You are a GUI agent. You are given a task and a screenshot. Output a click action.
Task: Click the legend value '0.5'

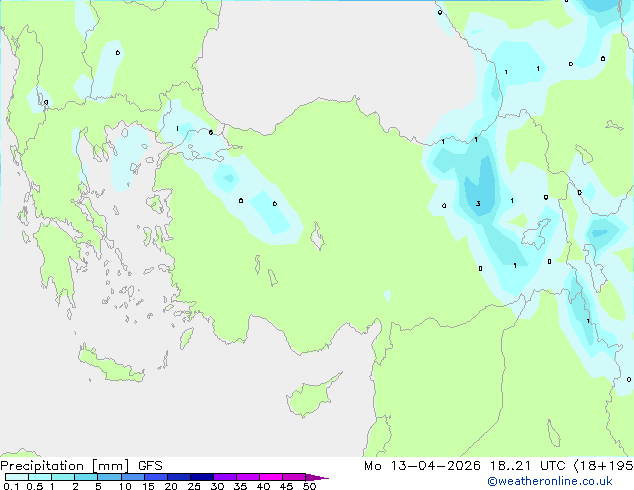coord(35,486)
